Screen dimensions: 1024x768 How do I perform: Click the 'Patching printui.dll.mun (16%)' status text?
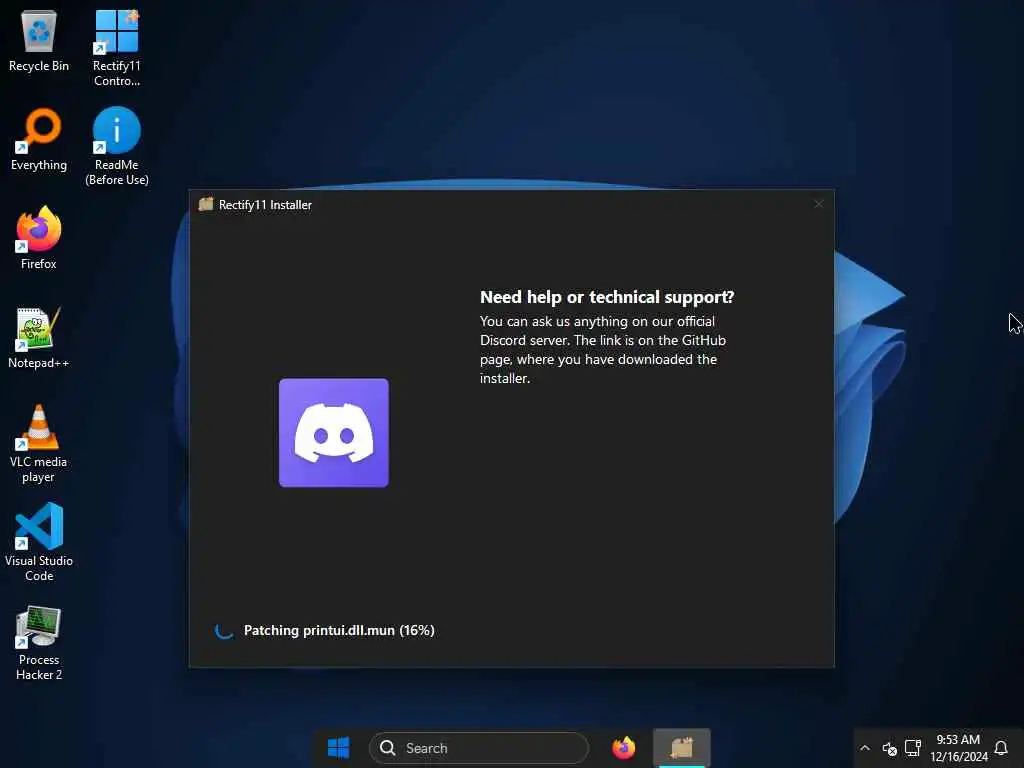click(339, 630)
